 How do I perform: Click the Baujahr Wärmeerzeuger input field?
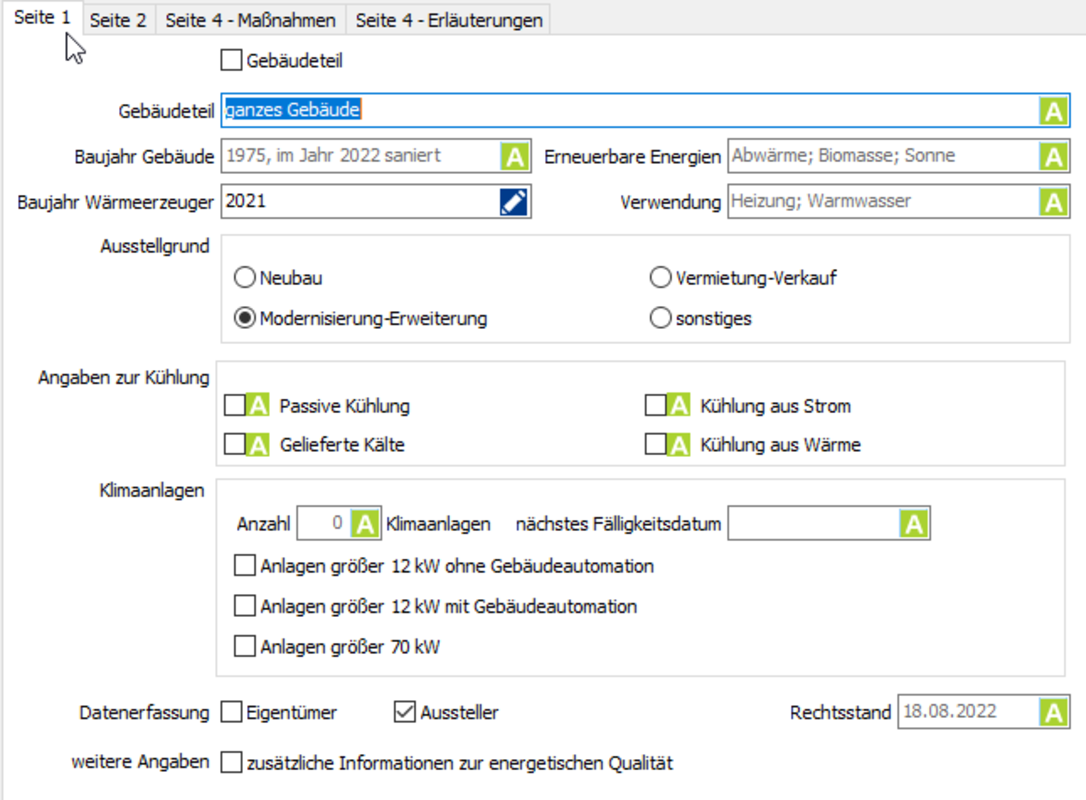[358, 202]
